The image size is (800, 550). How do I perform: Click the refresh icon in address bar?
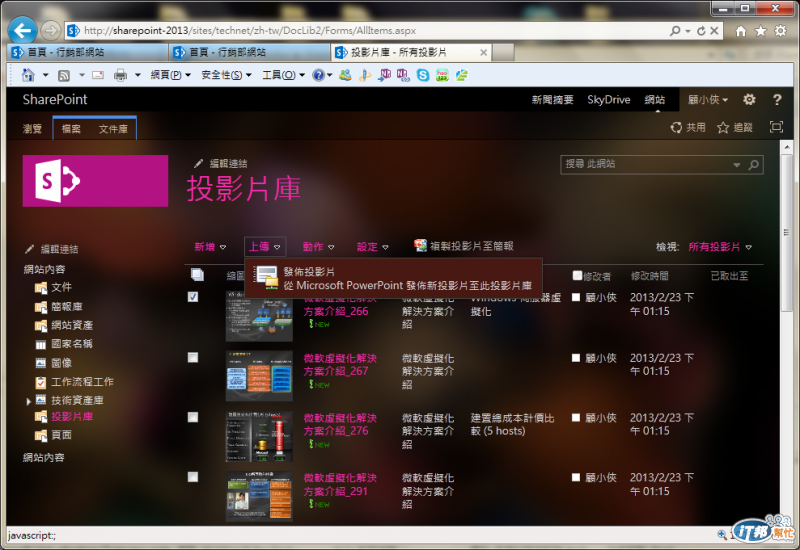pyautogui.click(x=701, y=31)
